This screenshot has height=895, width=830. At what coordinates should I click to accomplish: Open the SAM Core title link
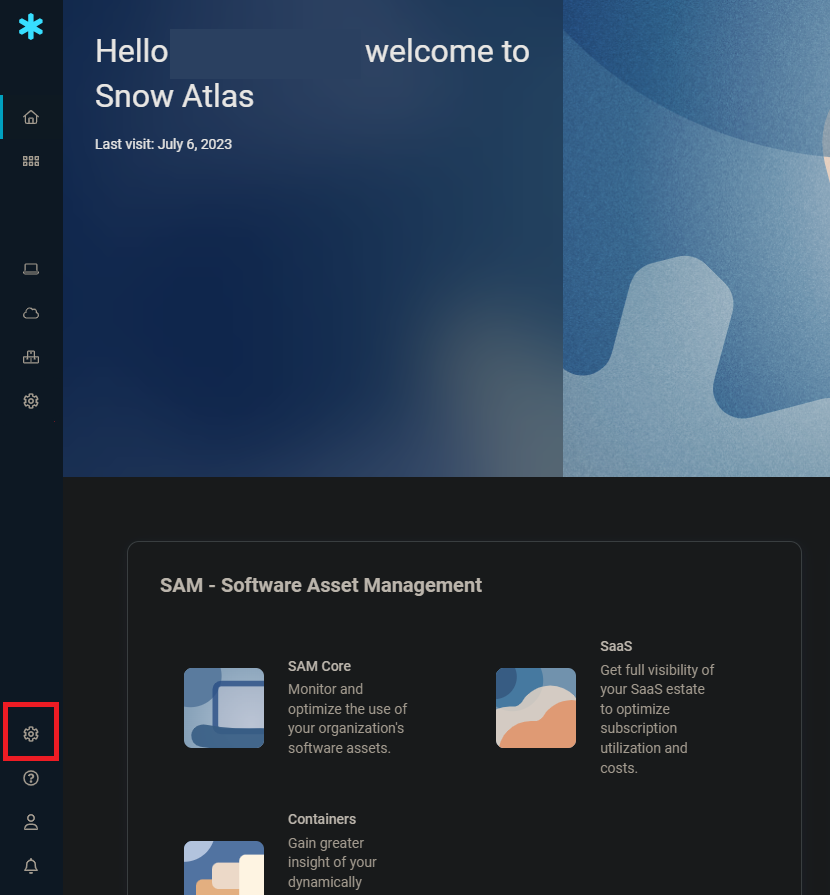(x=319, y=666)
